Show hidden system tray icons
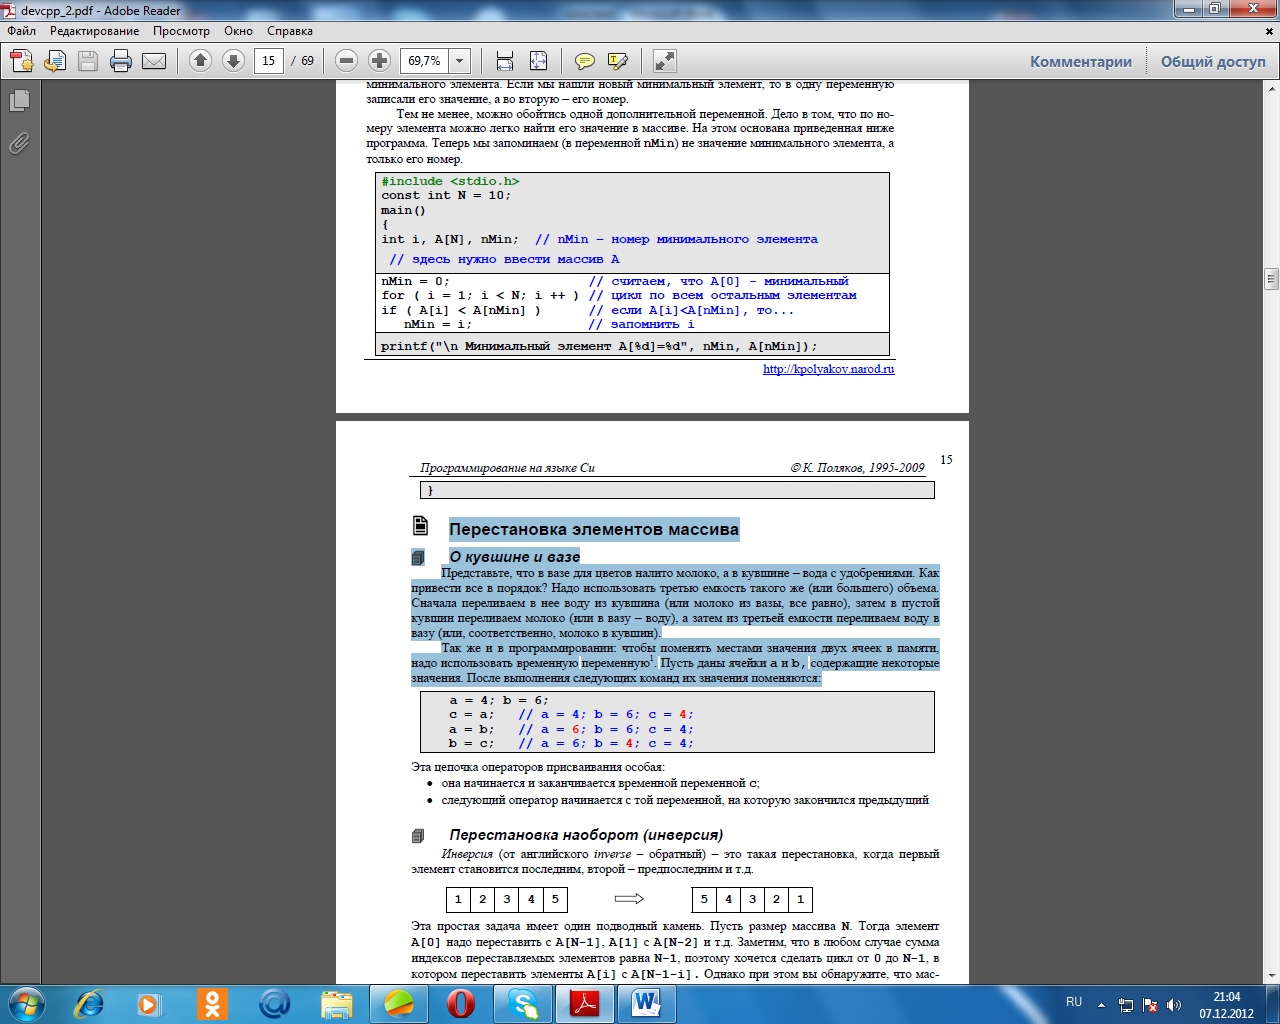 pos(1101,1004)
